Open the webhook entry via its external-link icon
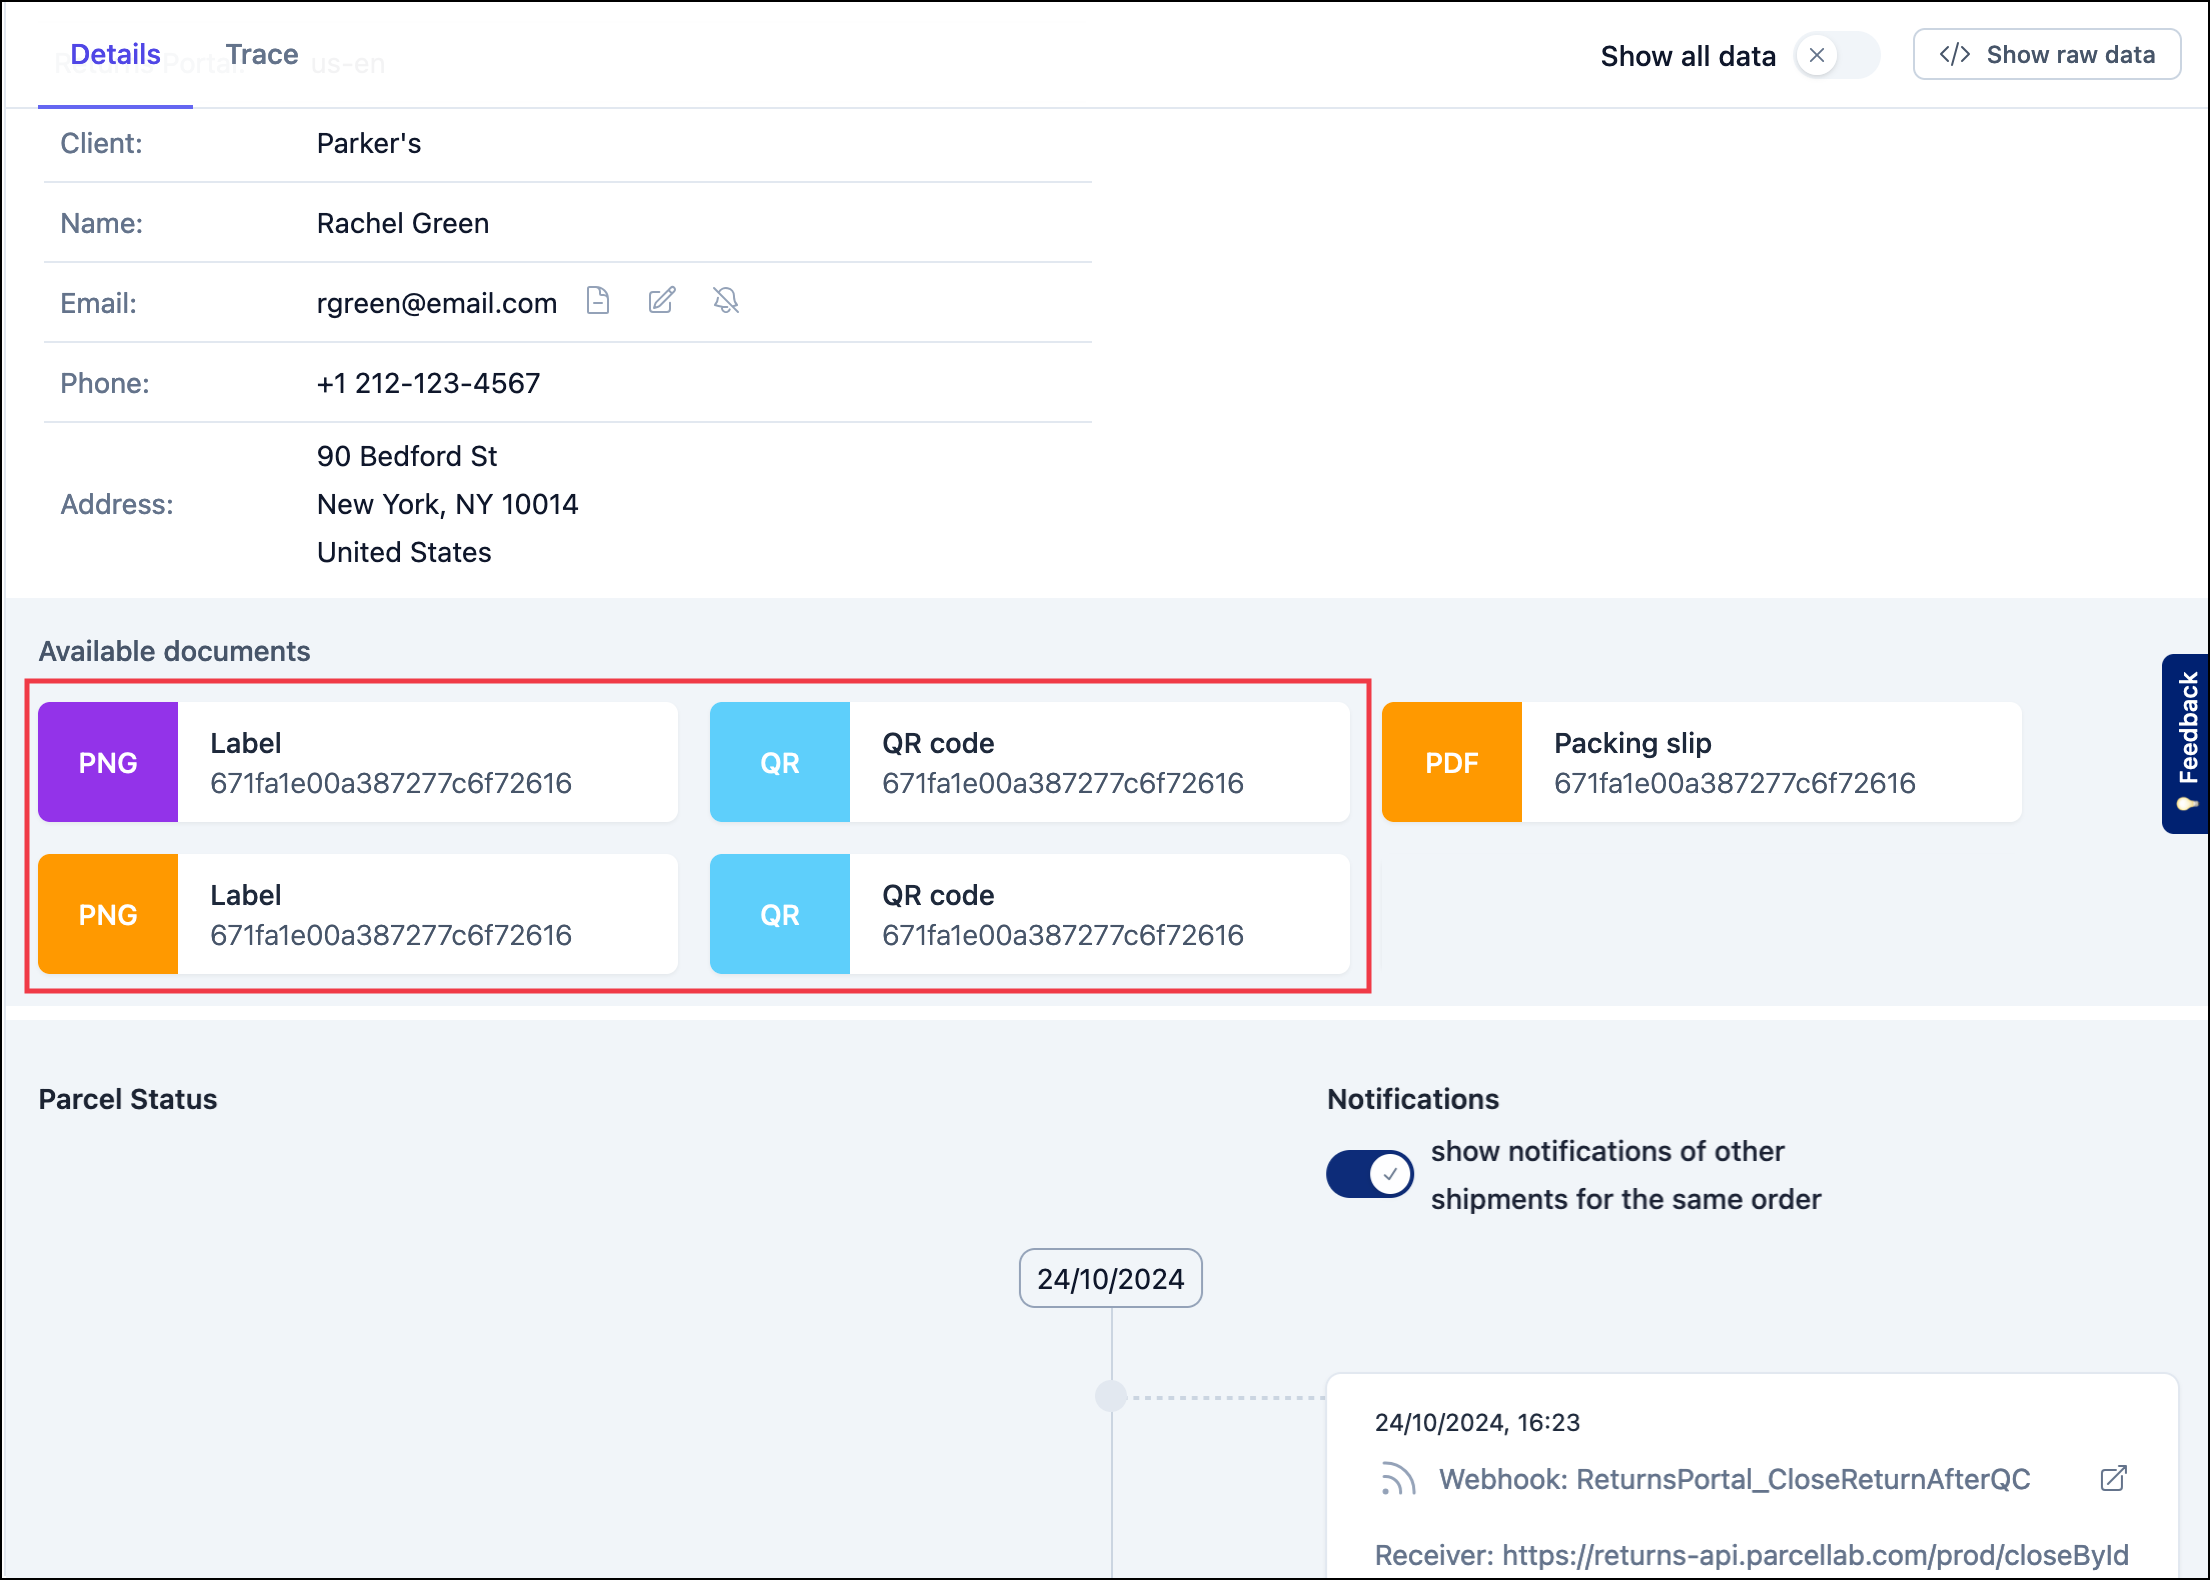The width and height of the screenshot is (2210, 1580). tap(2115, 1479)
